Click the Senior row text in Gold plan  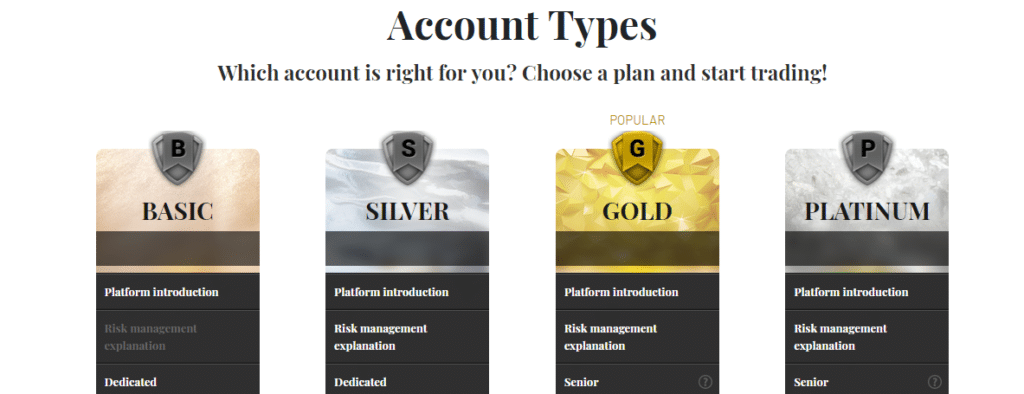click(x=581, y=382)
